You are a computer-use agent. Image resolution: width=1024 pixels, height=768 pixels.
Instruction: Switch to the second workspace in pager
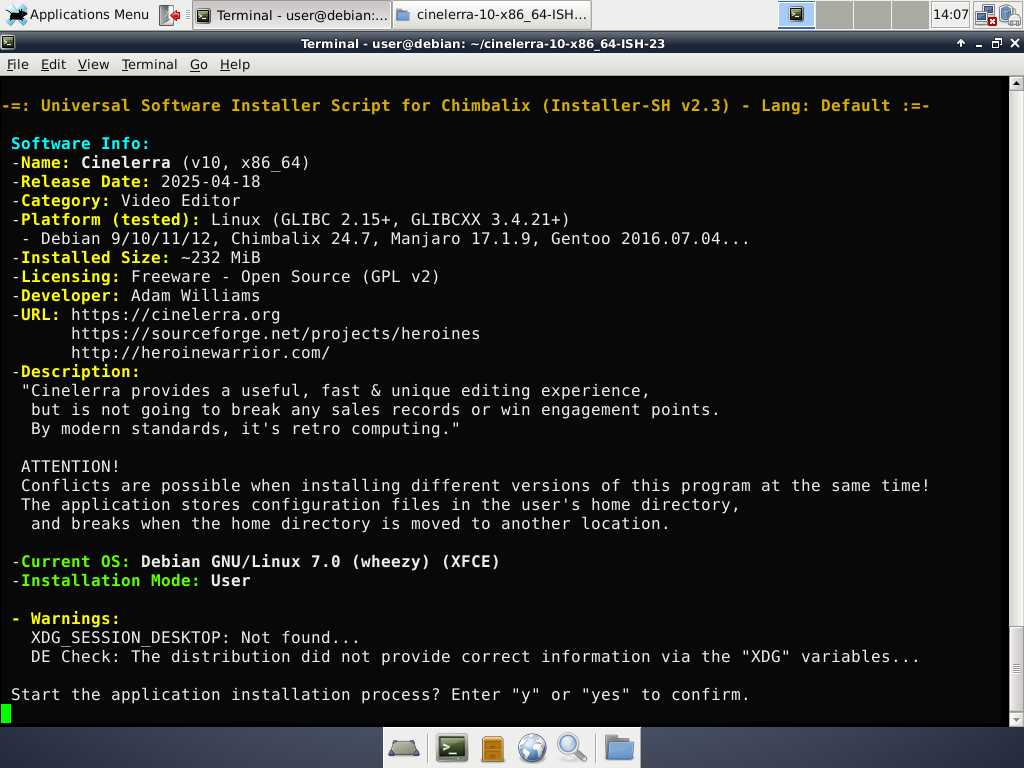(834, 14)
